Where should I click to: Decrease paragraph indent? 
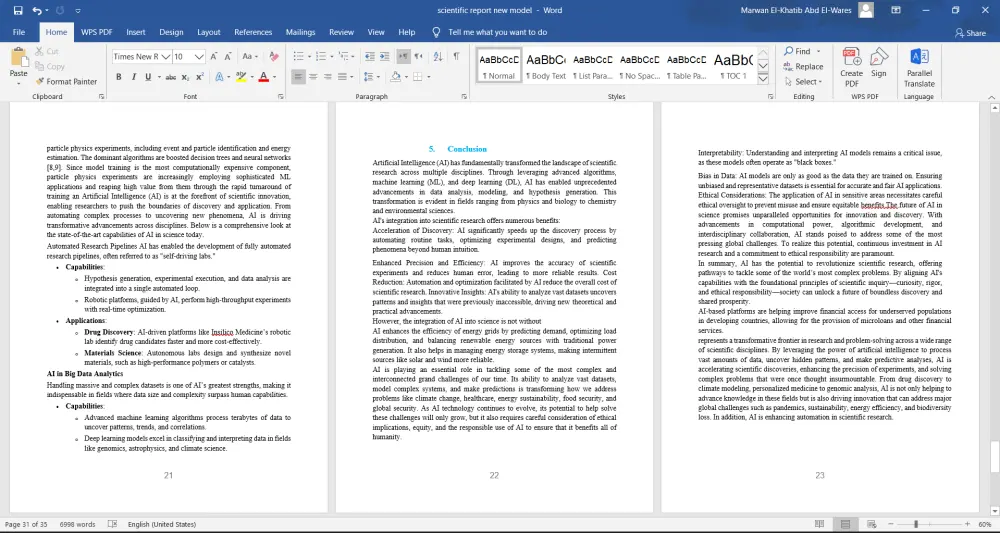tap(369, 57)
